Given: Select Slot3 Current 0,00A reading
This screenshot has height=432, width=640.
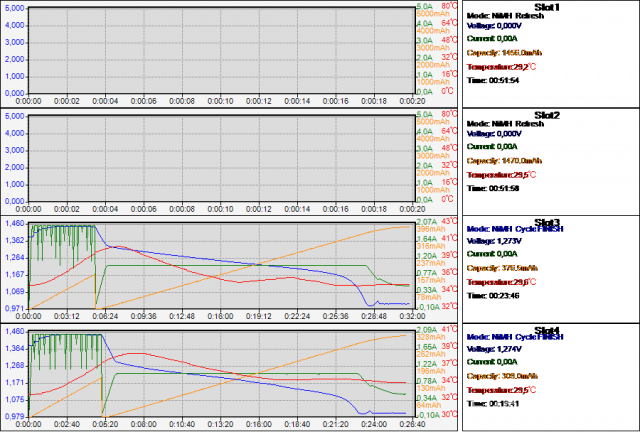Looking at the screenshot, I should tap(492, 254).
